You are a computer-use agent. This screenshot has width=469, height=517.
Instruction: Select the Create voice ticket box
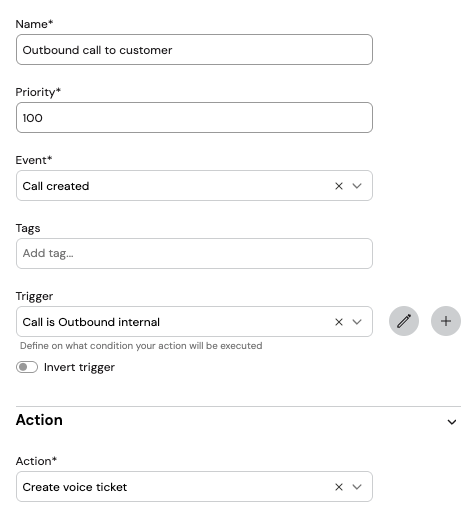click(194, 487)
